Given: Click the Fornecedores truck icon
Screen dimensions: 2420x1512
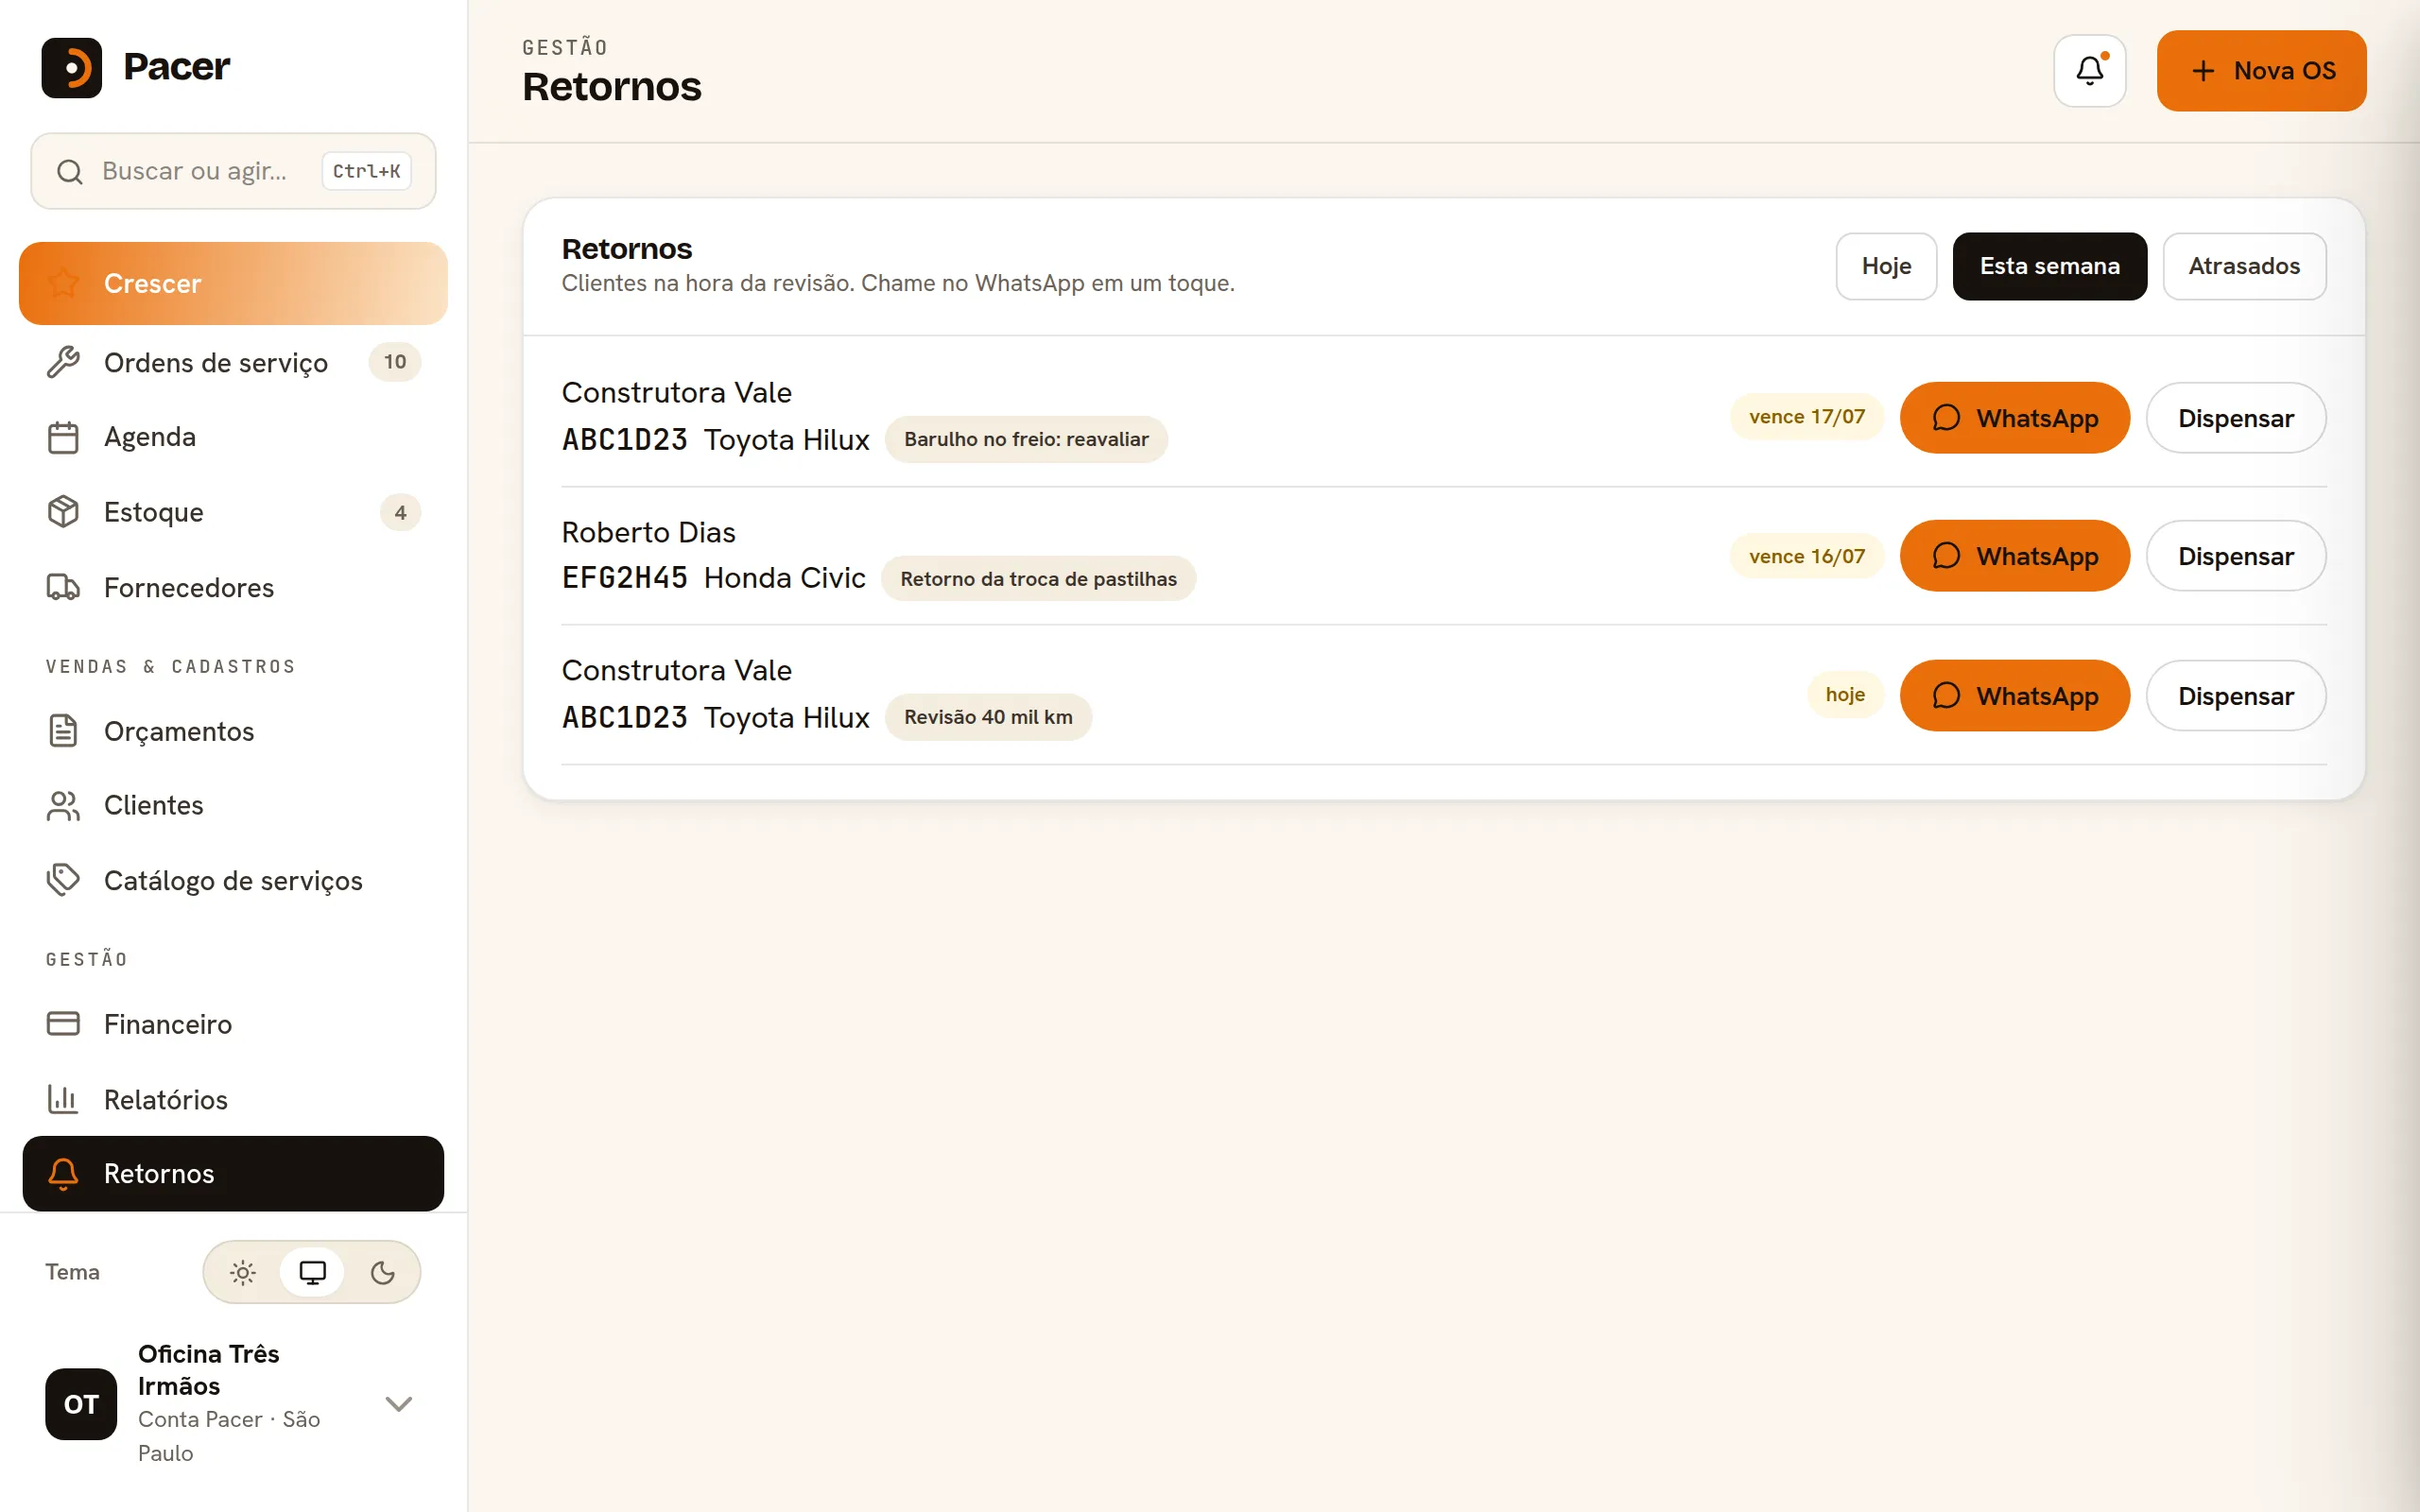Looking at the screenshot, I should (x=63, y=587).
